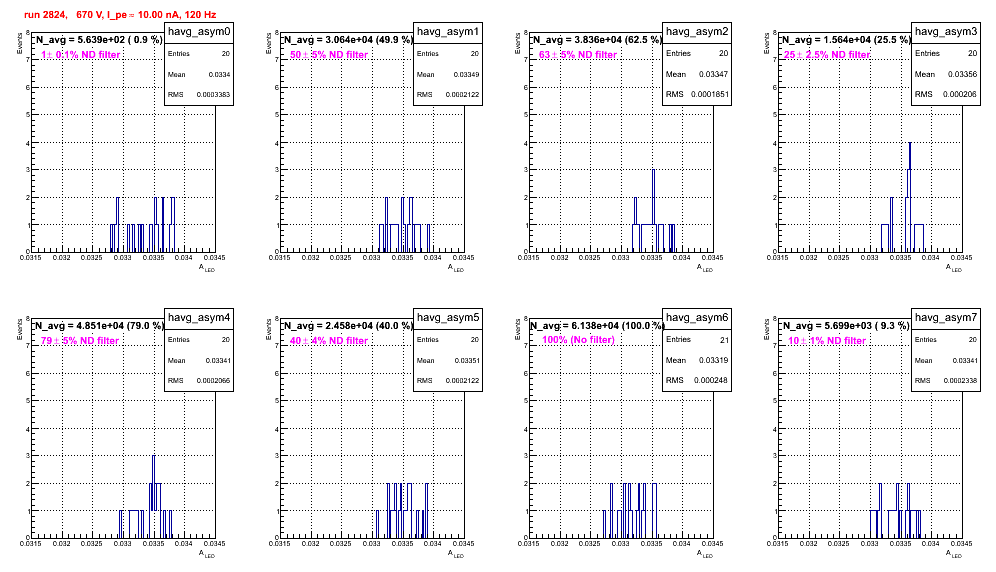Select the havg_asym1 stats box title

click(x=448, y=32)
